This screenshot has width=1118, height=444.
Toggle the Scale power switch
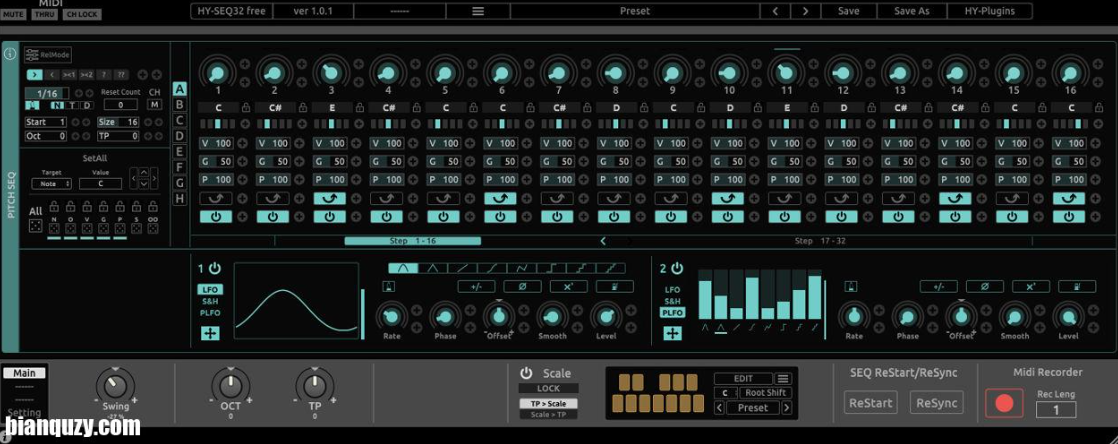[526, 373]
